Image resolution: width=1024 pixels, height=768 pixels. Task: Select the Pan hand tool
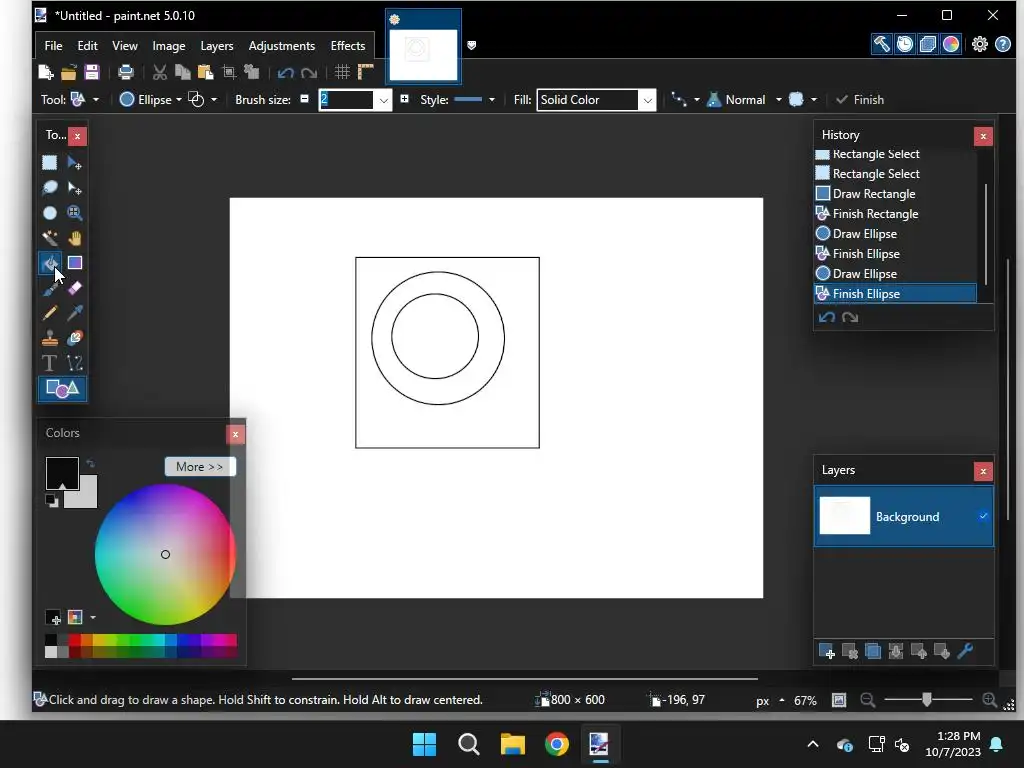point(75,238)
